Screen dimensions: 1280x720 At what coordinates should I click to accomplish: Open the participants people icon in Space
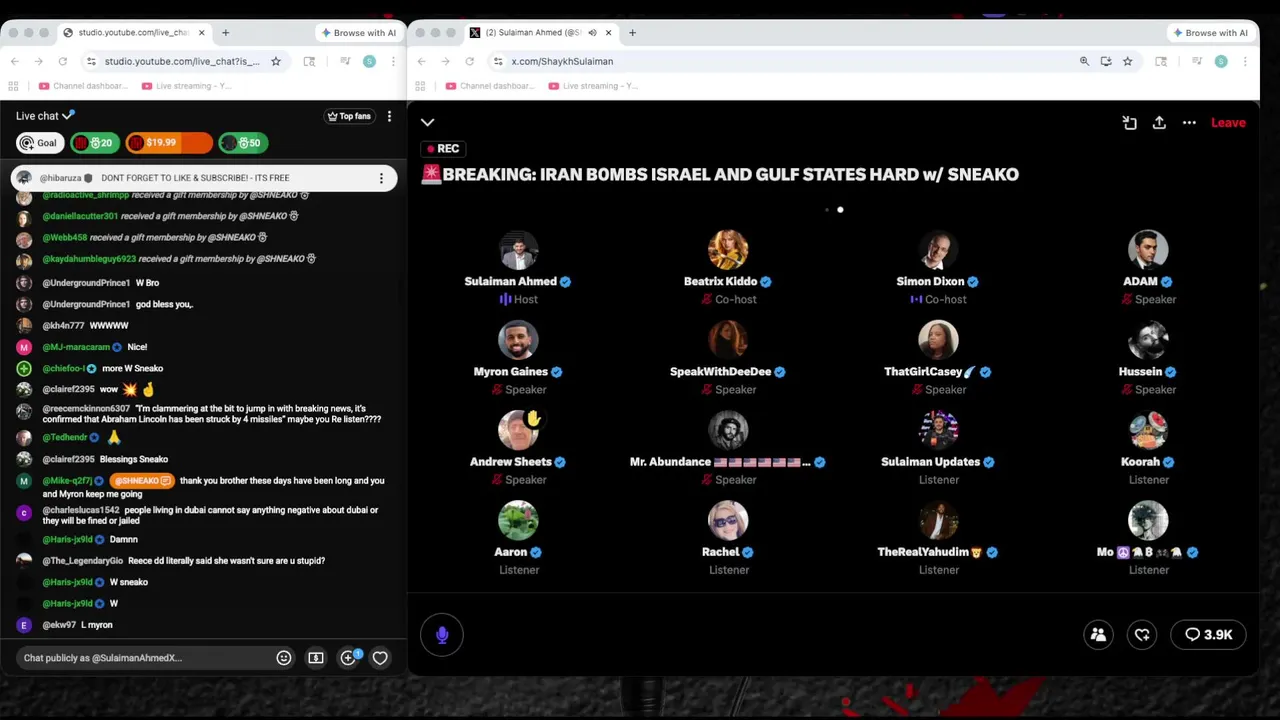click(x=1098, y=635)
